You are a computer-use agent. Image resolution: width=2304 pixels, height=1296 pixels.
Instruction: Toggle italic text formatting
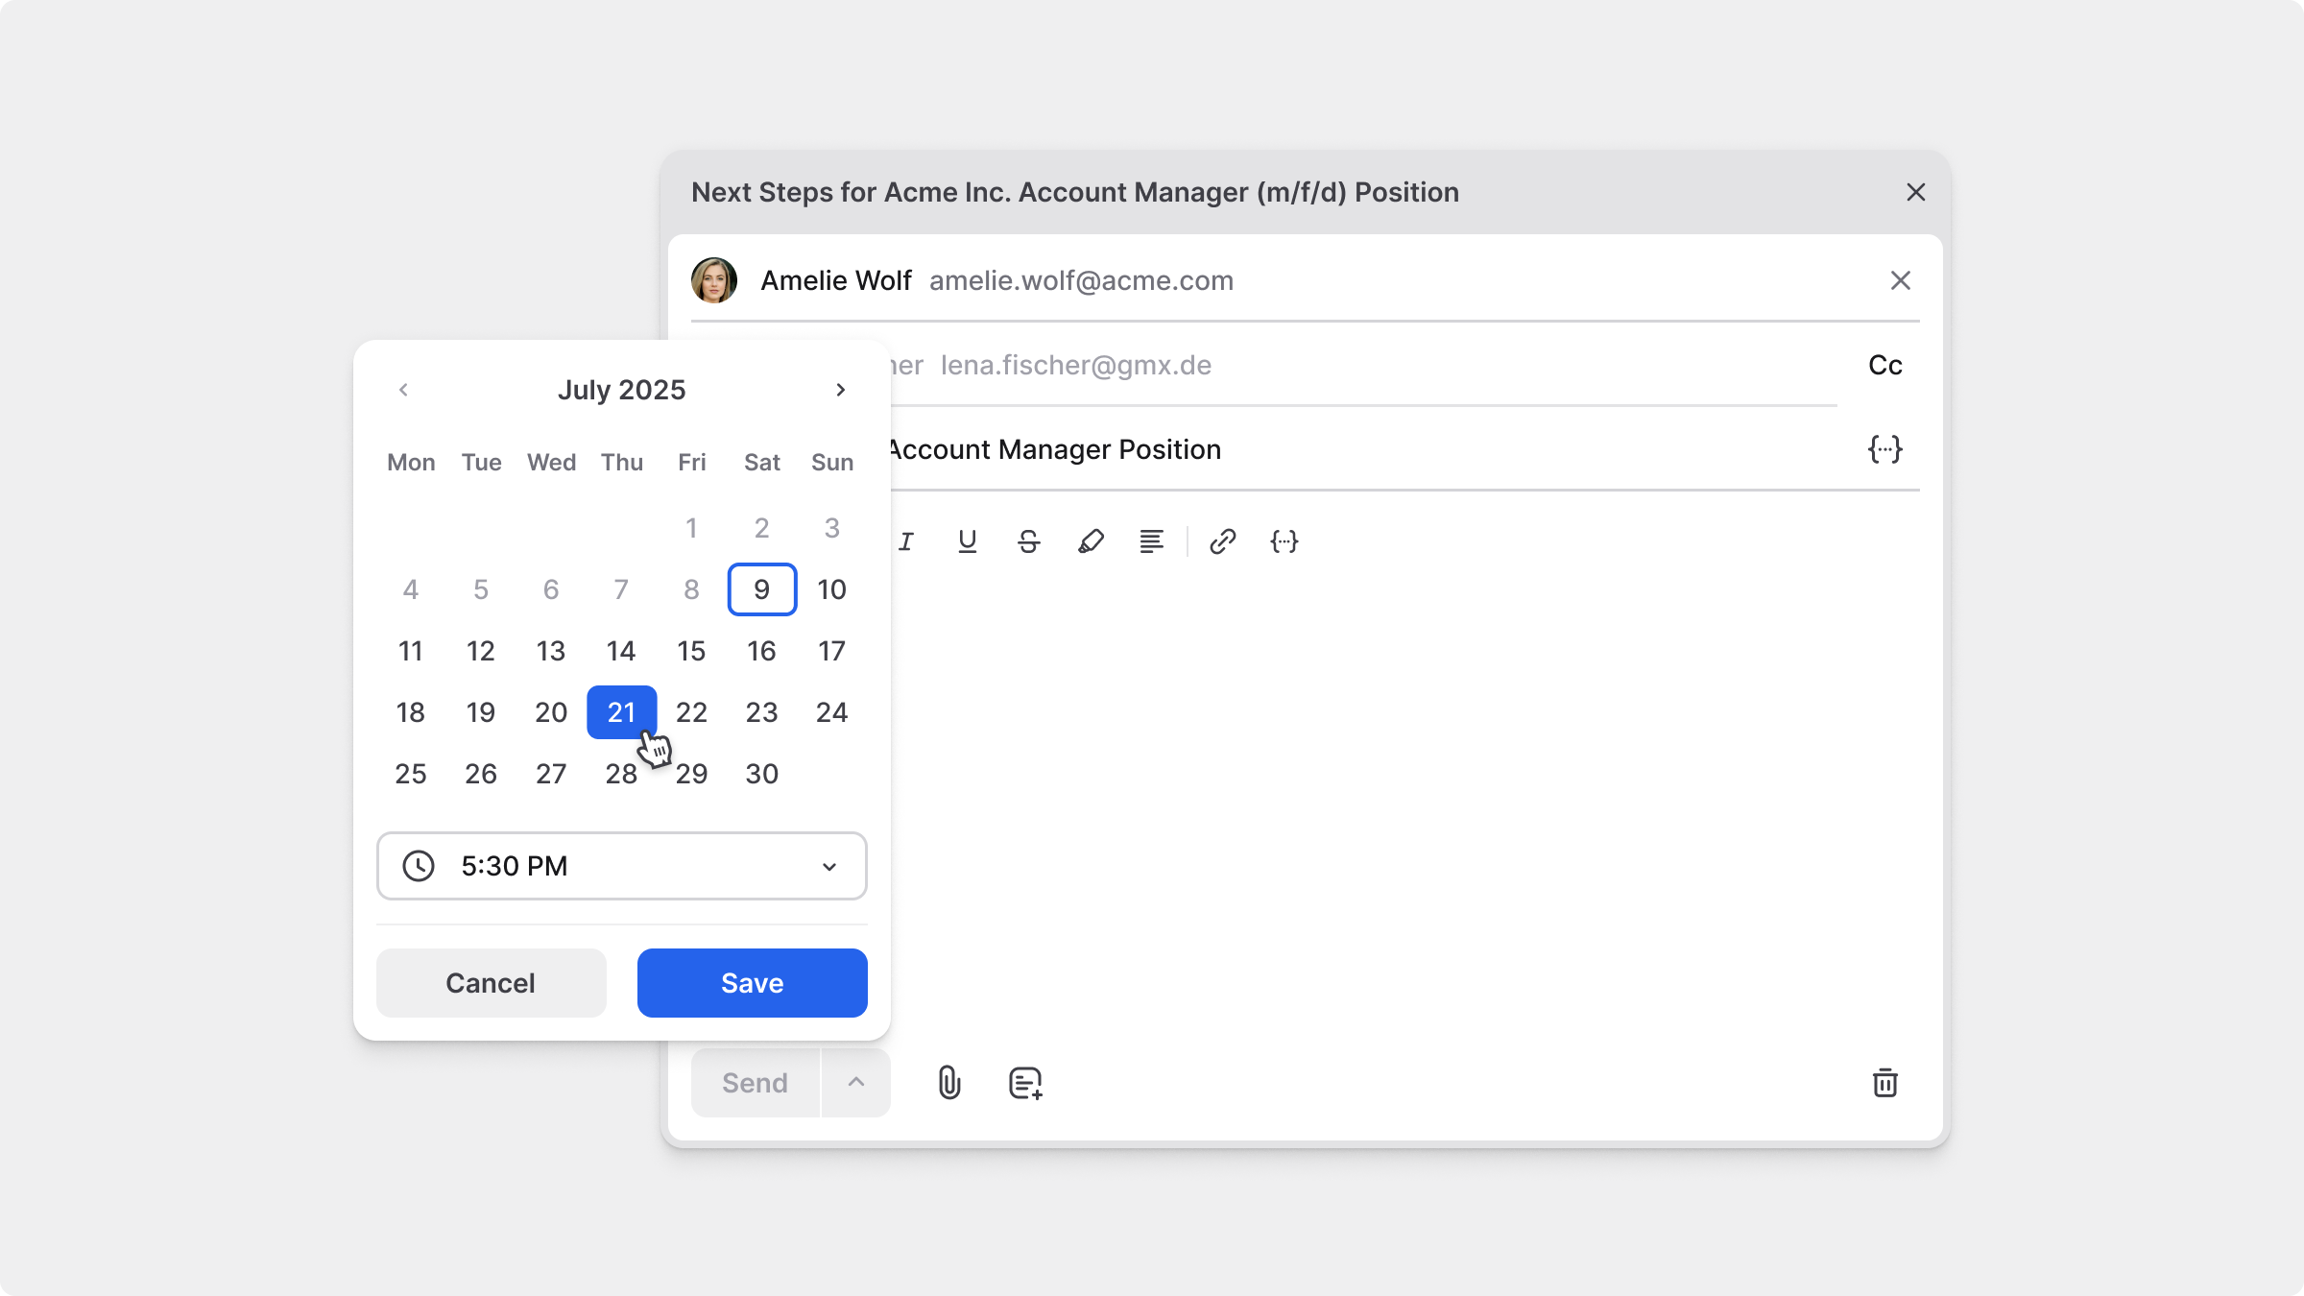point(906,541)
